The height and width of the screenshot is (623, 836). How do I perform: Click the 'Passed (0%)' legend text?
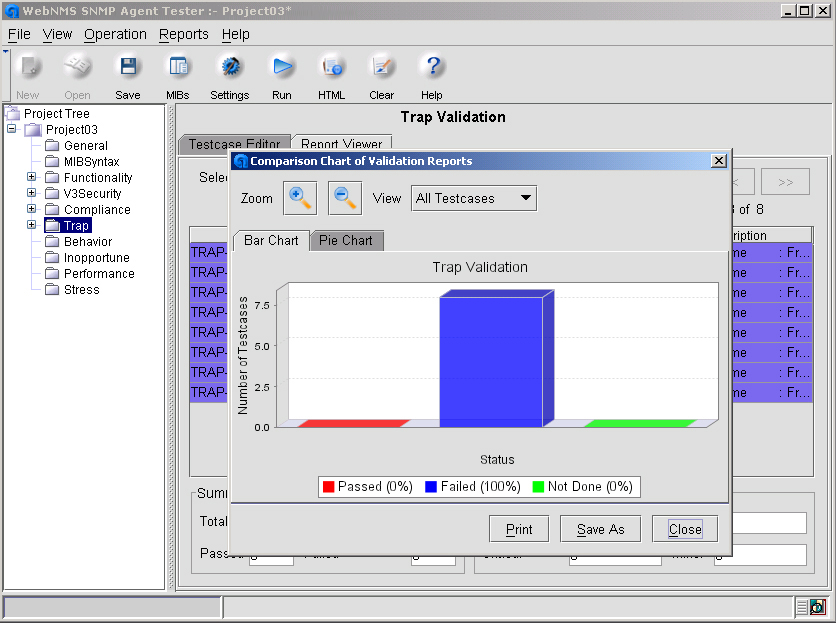[375, 486]
